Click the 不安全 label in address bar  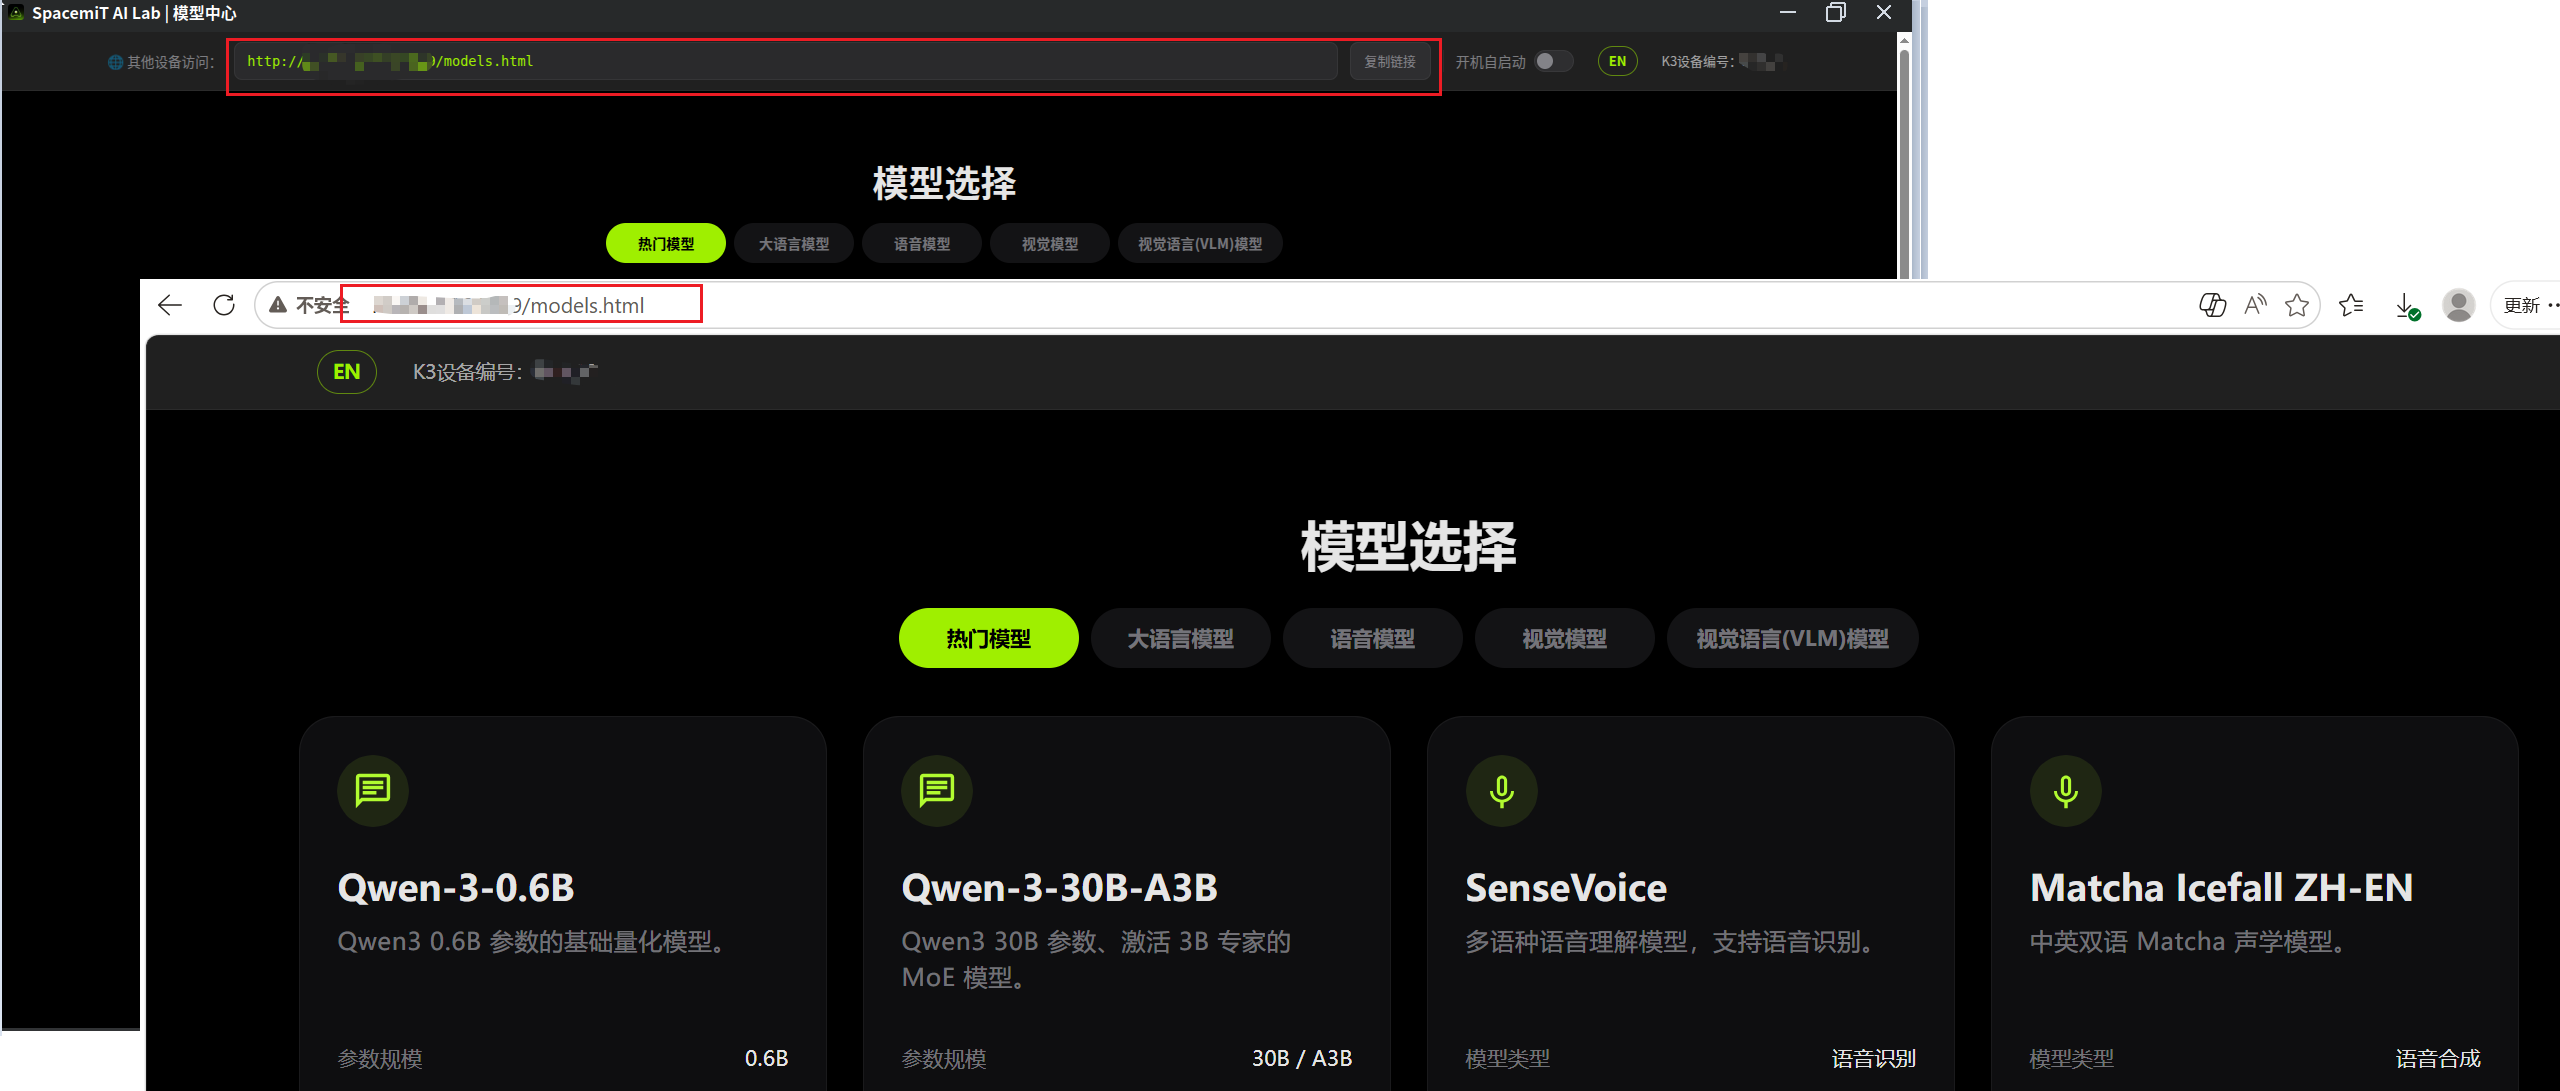[x=322, y=305]
